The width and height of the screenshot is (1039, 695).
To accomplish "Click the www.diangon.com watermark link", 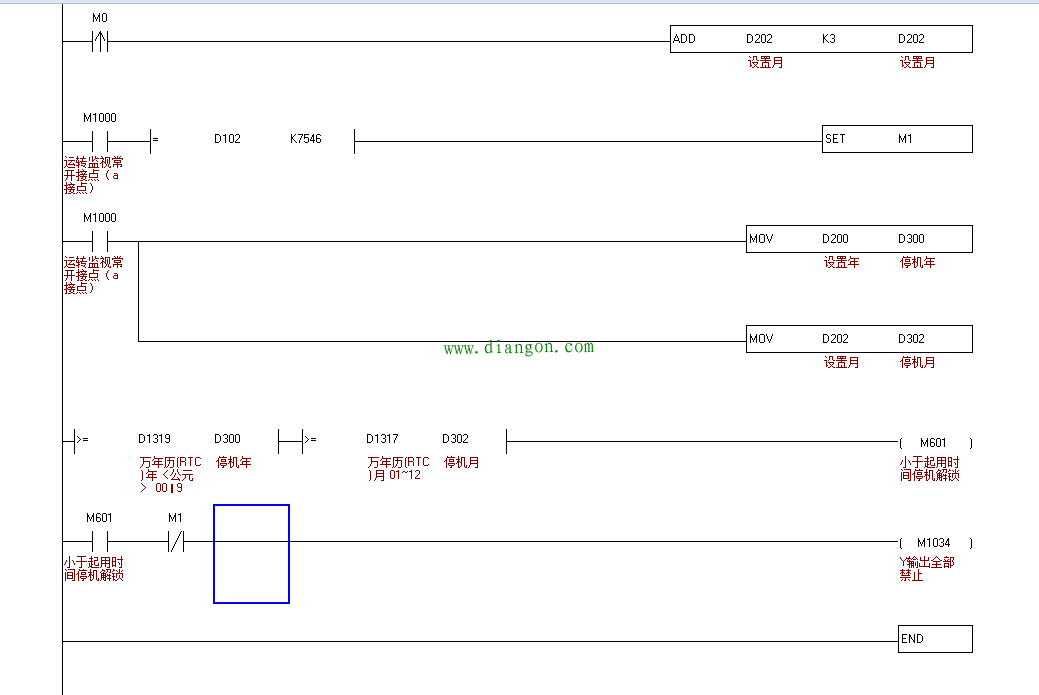I will click(x=518, y=348).
